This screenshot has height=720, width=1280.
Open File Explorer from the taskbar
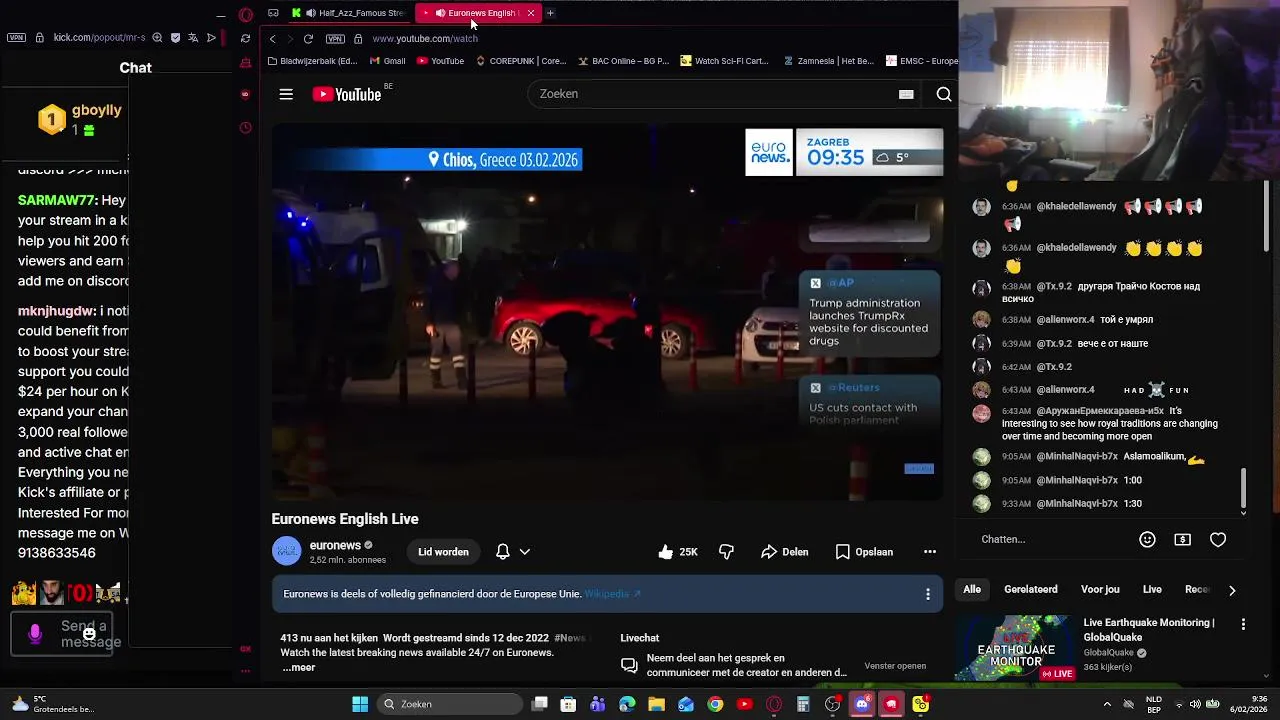656,704
